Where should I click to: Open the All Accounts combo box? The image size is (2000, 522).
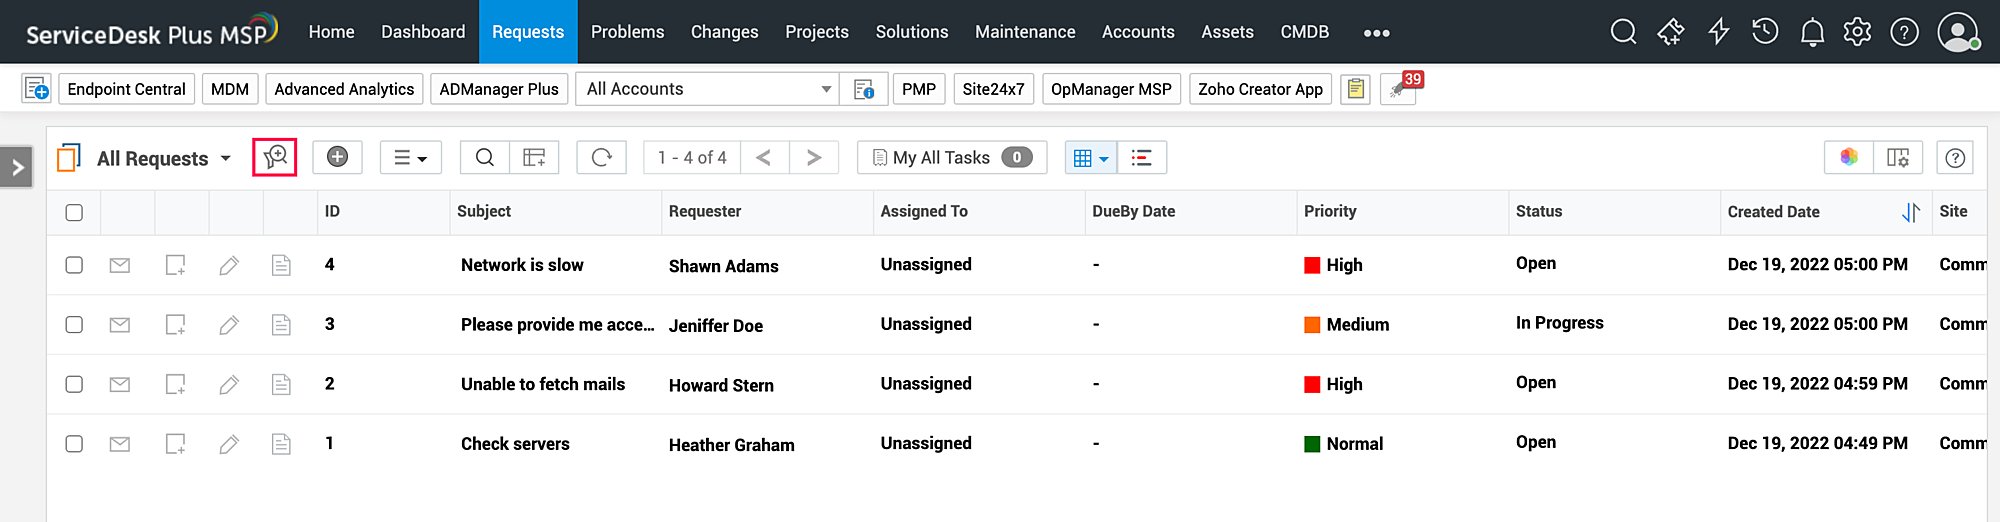pyautogui.click(x=708, y=89)
